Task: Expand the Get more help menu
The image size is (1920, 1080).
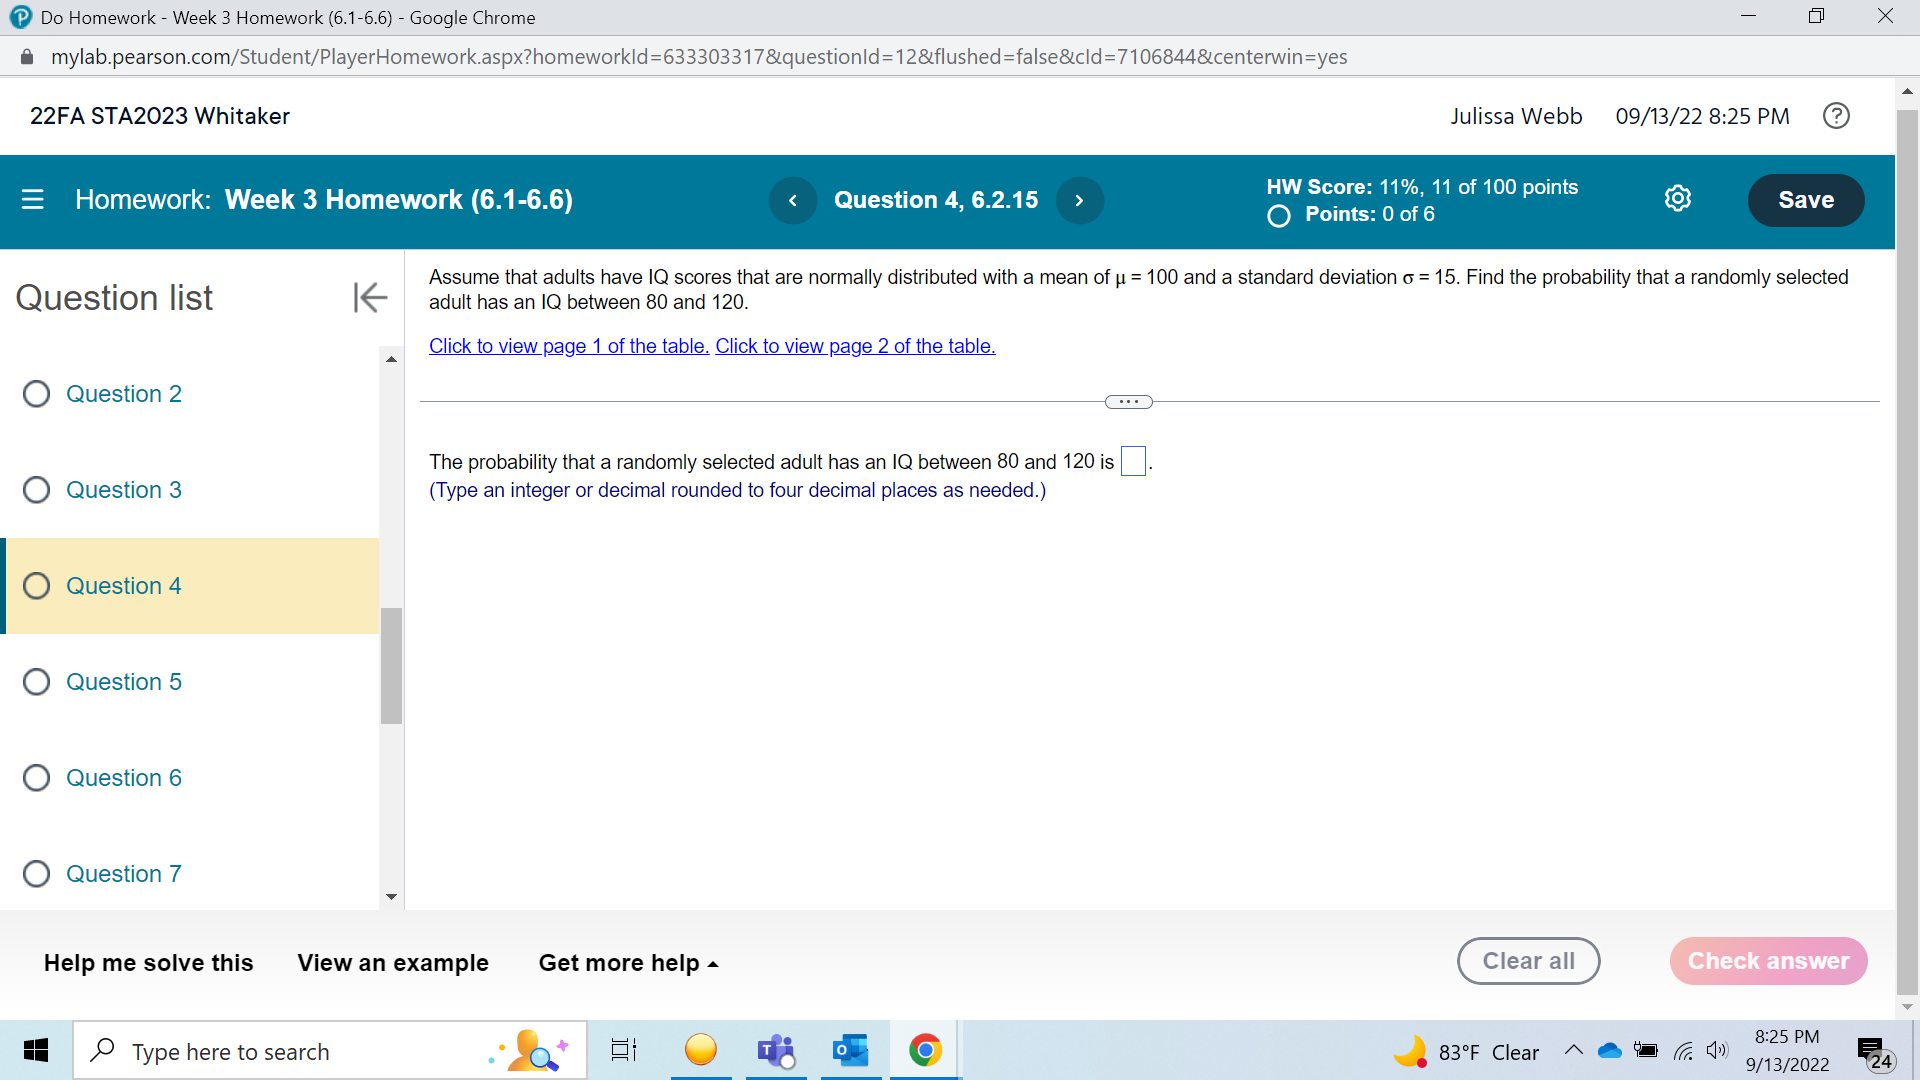Action: coord(628,963)
